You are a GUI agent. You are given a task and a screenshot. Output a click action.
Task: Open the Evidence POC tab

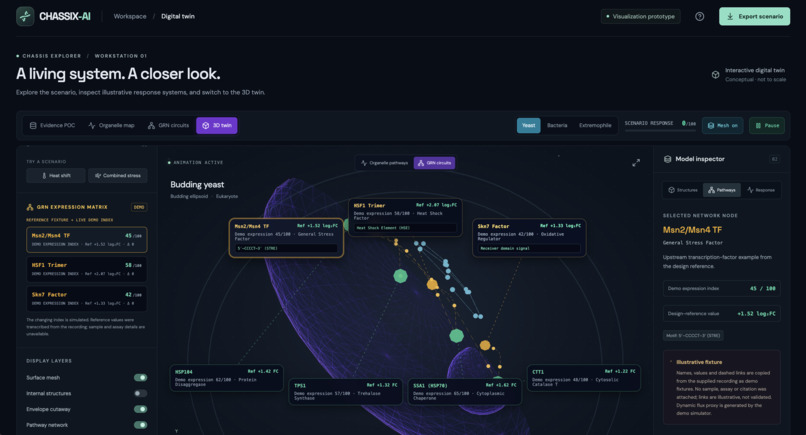tap(52, 125)
